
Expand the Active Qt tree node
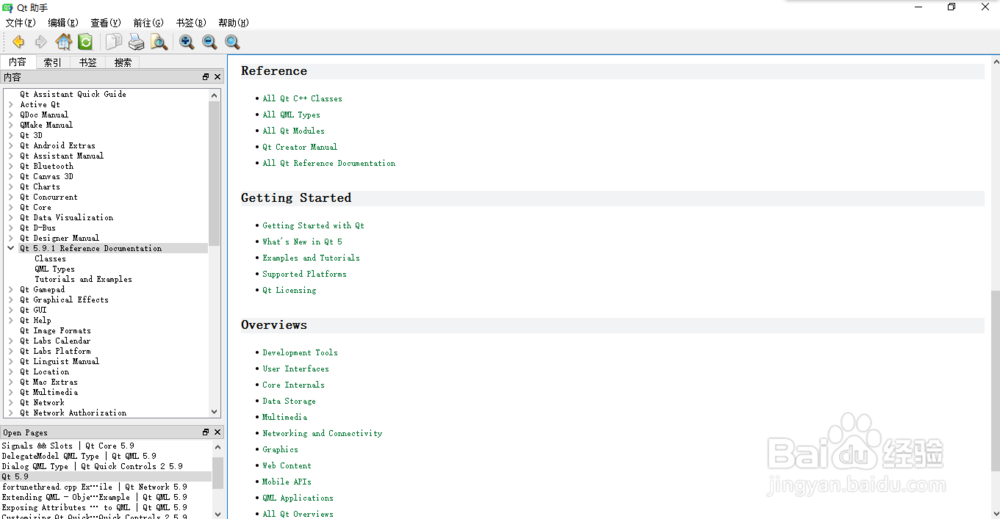click(11, 105)
